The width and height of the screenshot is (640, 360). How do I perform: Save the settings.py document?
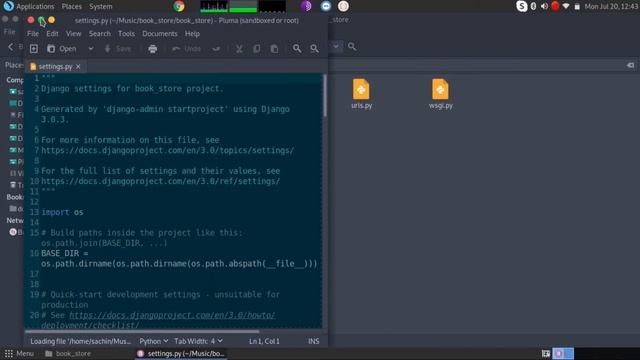(118, 49)
